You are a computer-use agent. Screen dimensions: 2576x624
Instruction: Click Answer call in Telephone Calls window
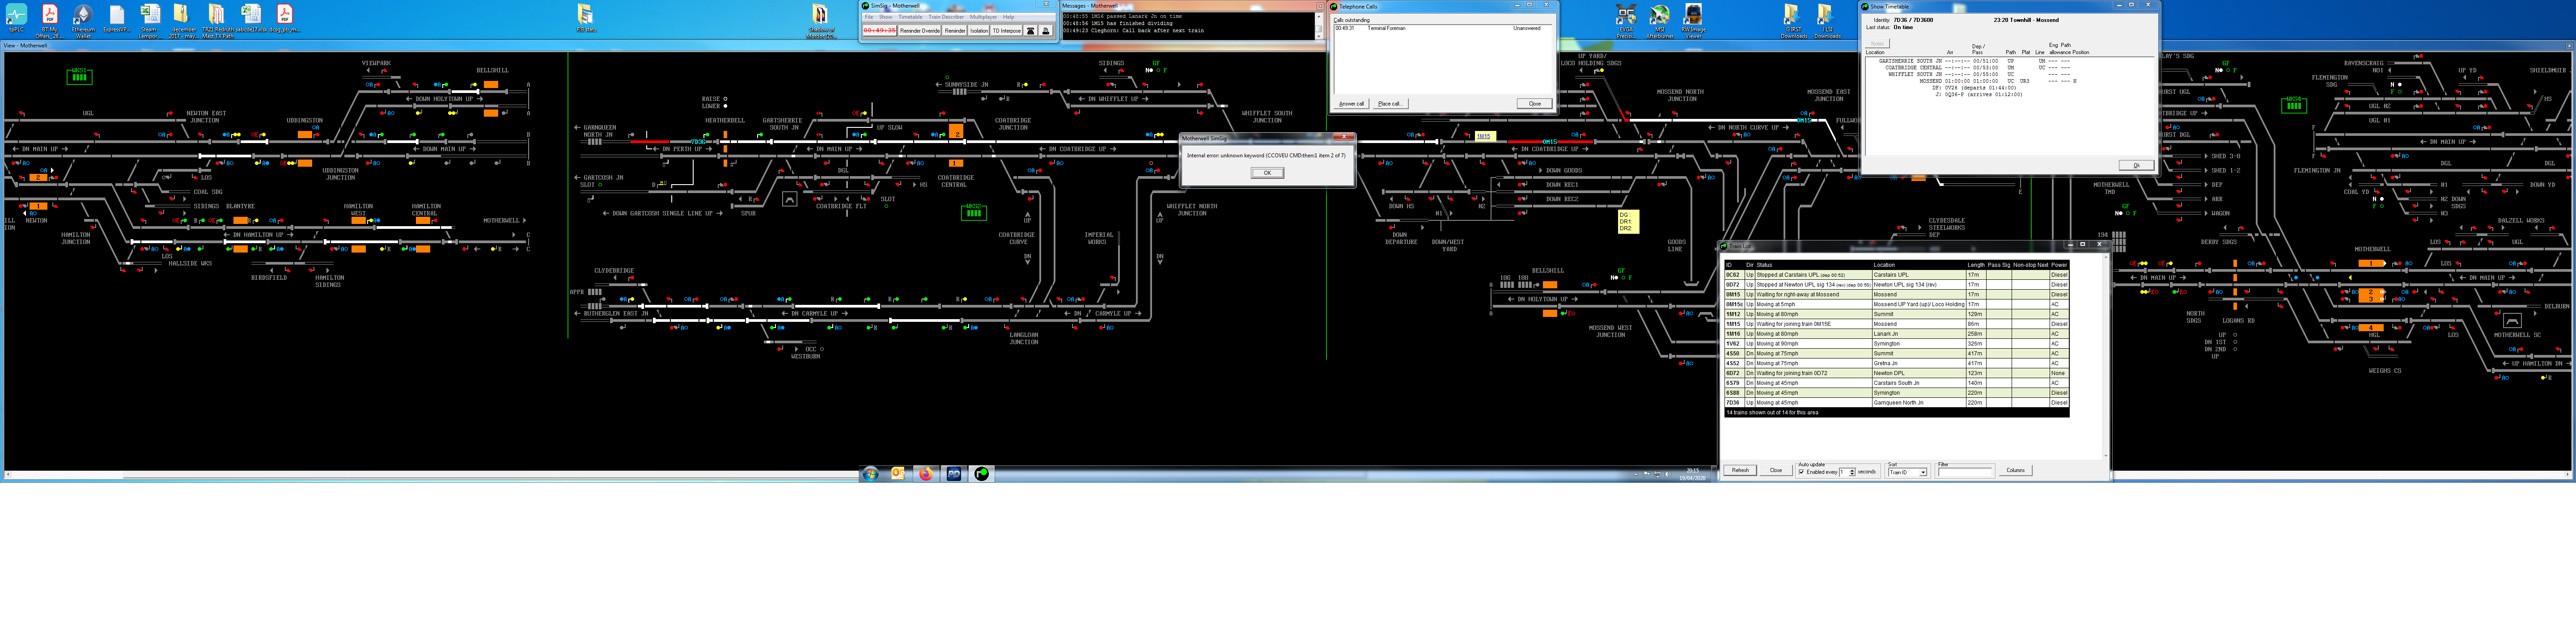point(1351,104)
